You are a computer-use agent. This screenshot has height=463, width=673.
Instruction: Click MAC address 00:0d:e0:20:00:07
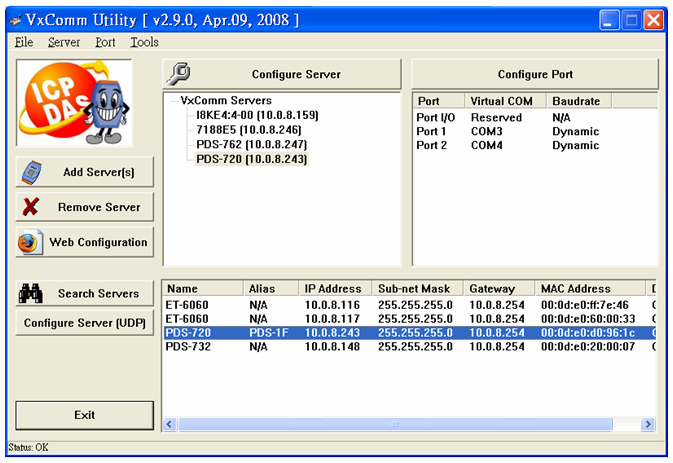(x=588, y=346)
